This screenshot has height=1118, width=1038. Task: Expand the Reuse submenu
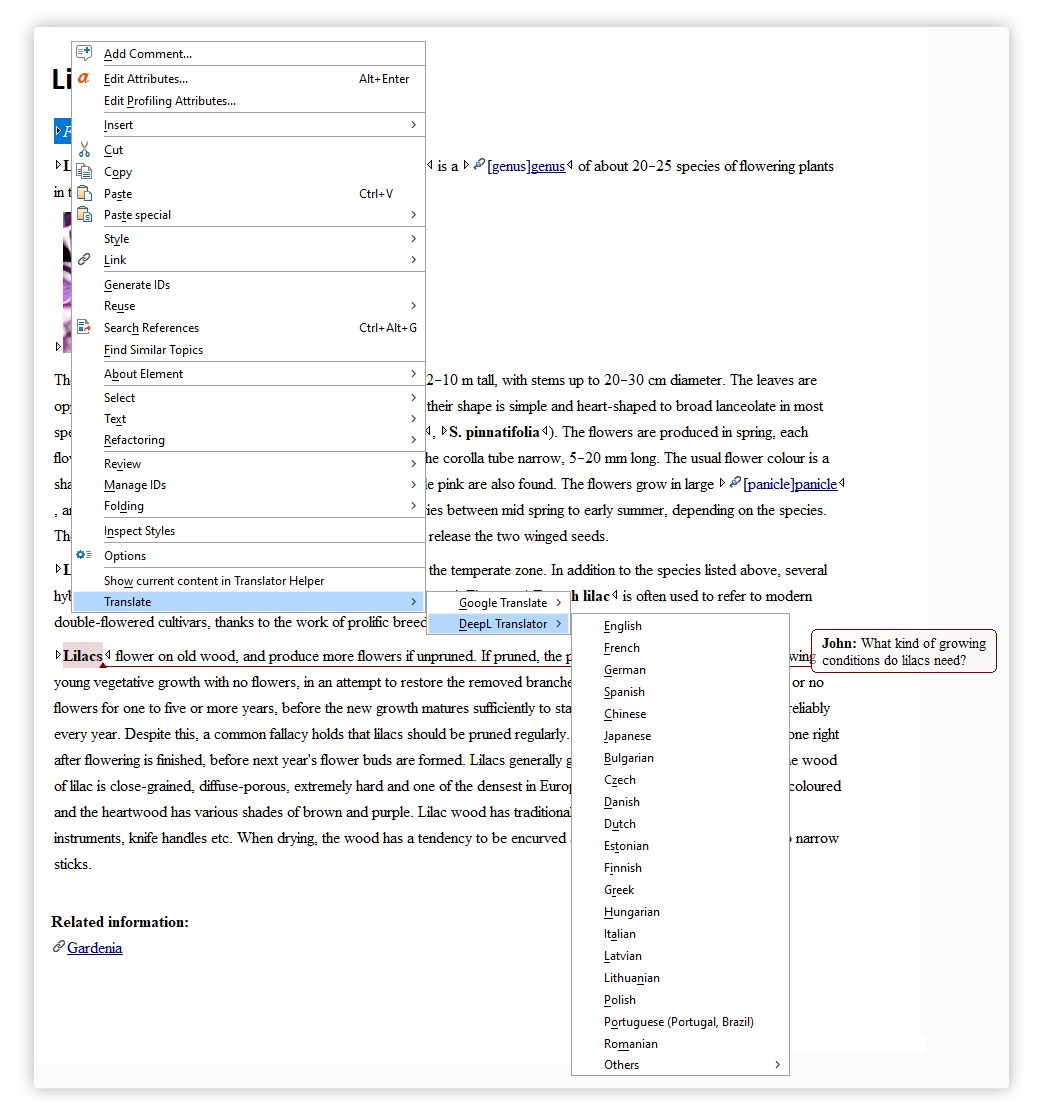[x=249, y=305]
